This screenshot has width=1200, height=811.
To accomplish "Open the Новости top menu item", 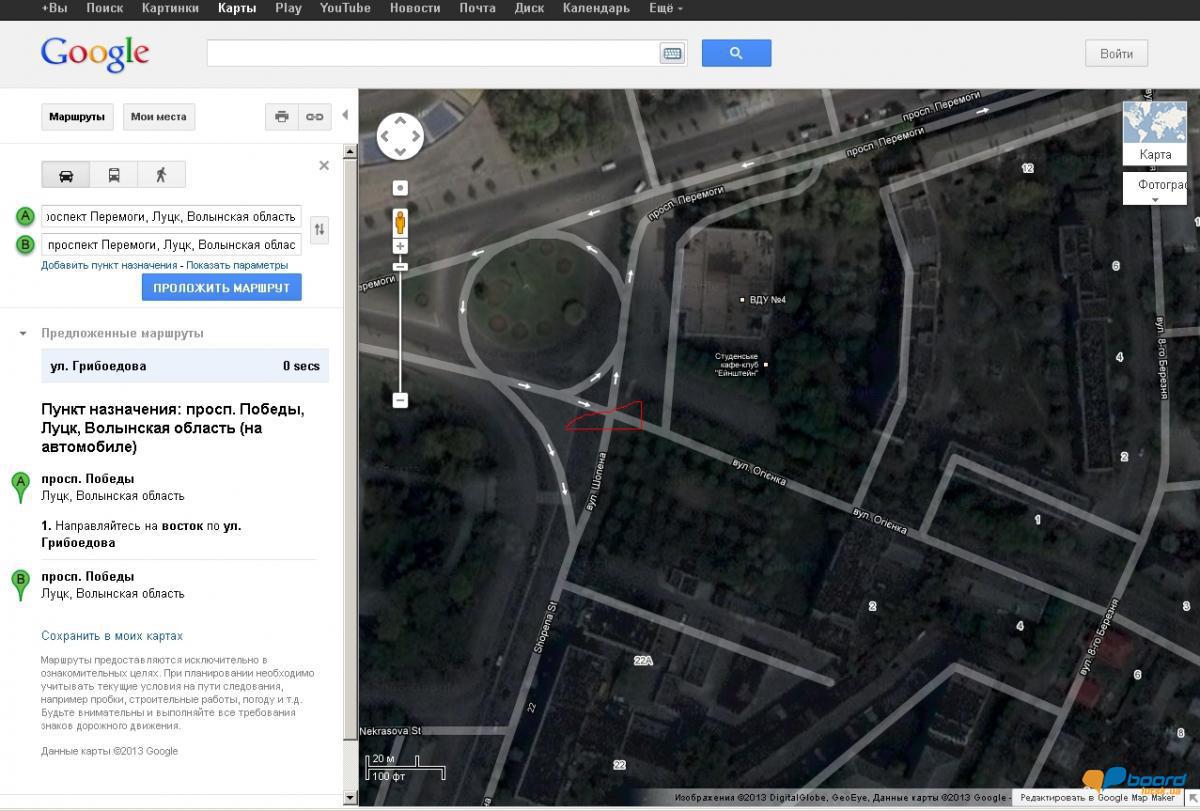I will coord(414,8).
